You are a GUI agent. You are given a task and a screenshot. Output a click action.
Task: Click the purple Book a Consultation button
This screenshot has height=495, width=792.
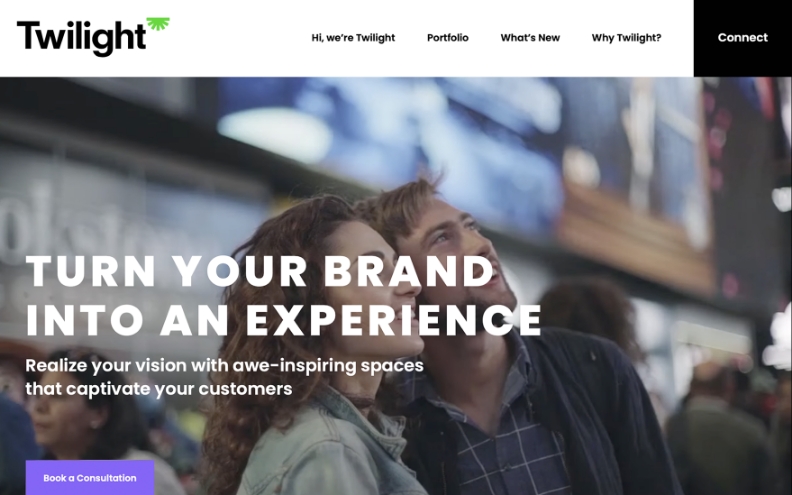coord(90,478)
